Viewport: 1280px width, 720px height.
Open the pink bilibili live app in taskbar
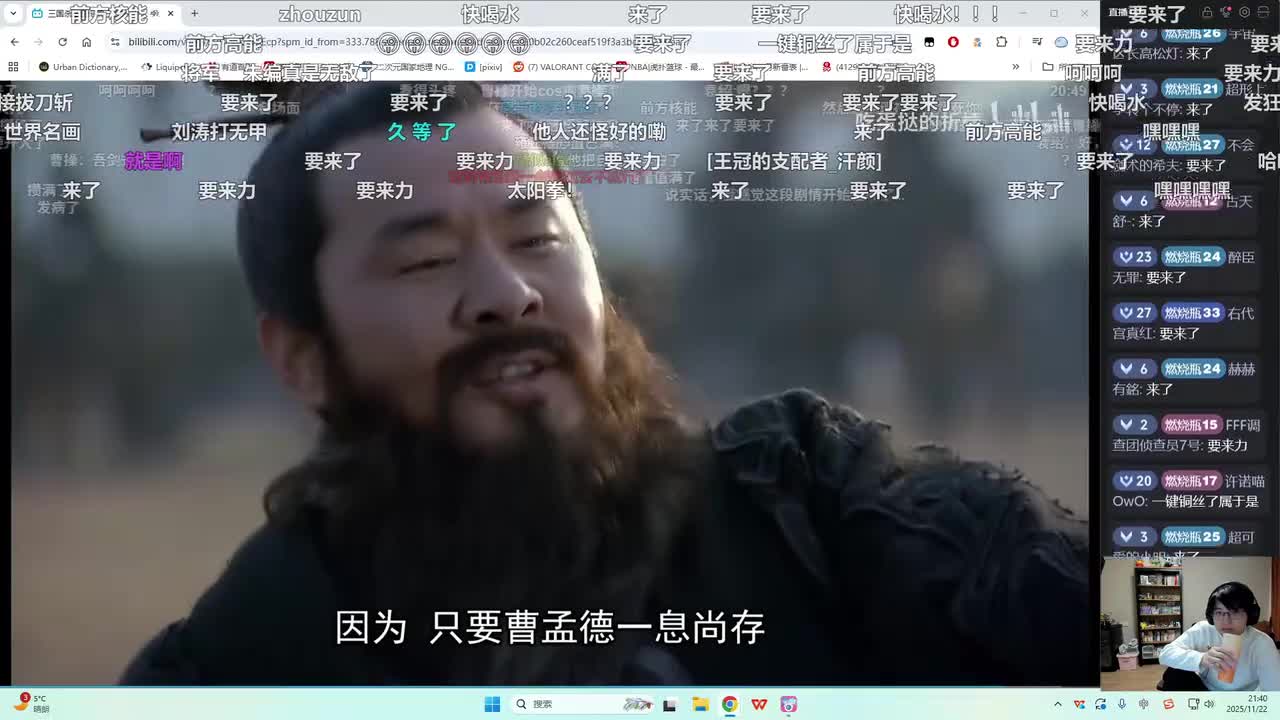point(789,704)
